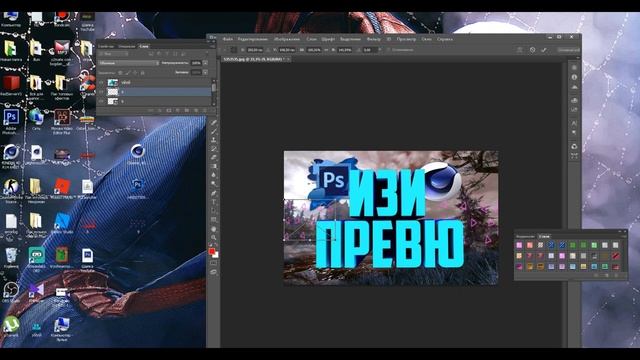Delete layer using trash icon in Layers panel

click(x=205, y=110)
